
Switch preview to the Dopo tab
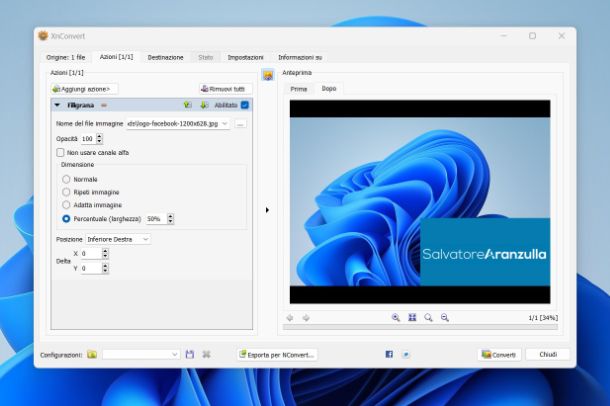point(329,88)
